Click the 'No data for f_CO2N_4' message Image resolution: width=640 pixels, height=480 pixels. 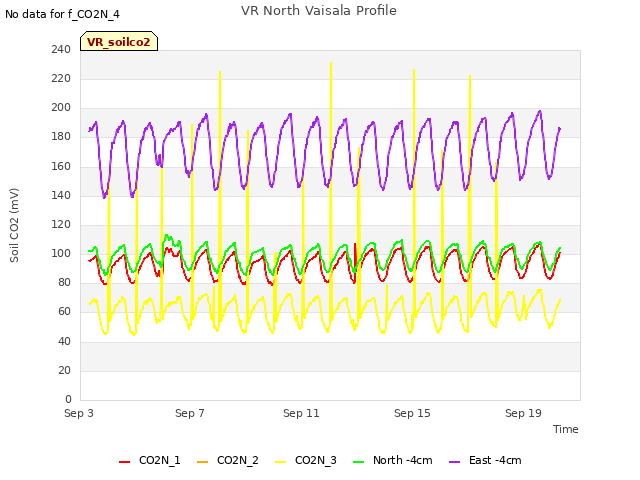62,14
